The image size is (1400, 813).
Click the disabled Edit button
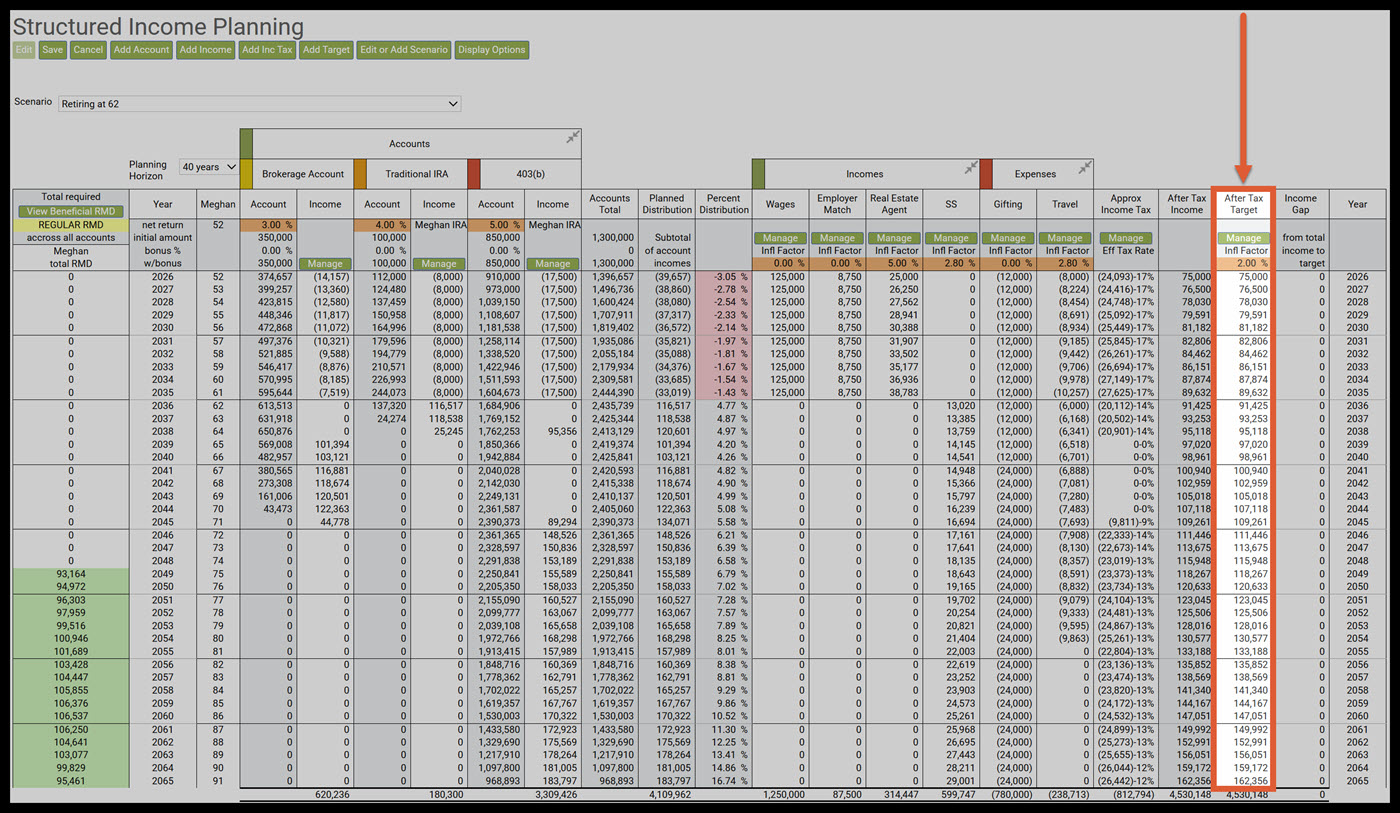[25, 50]
